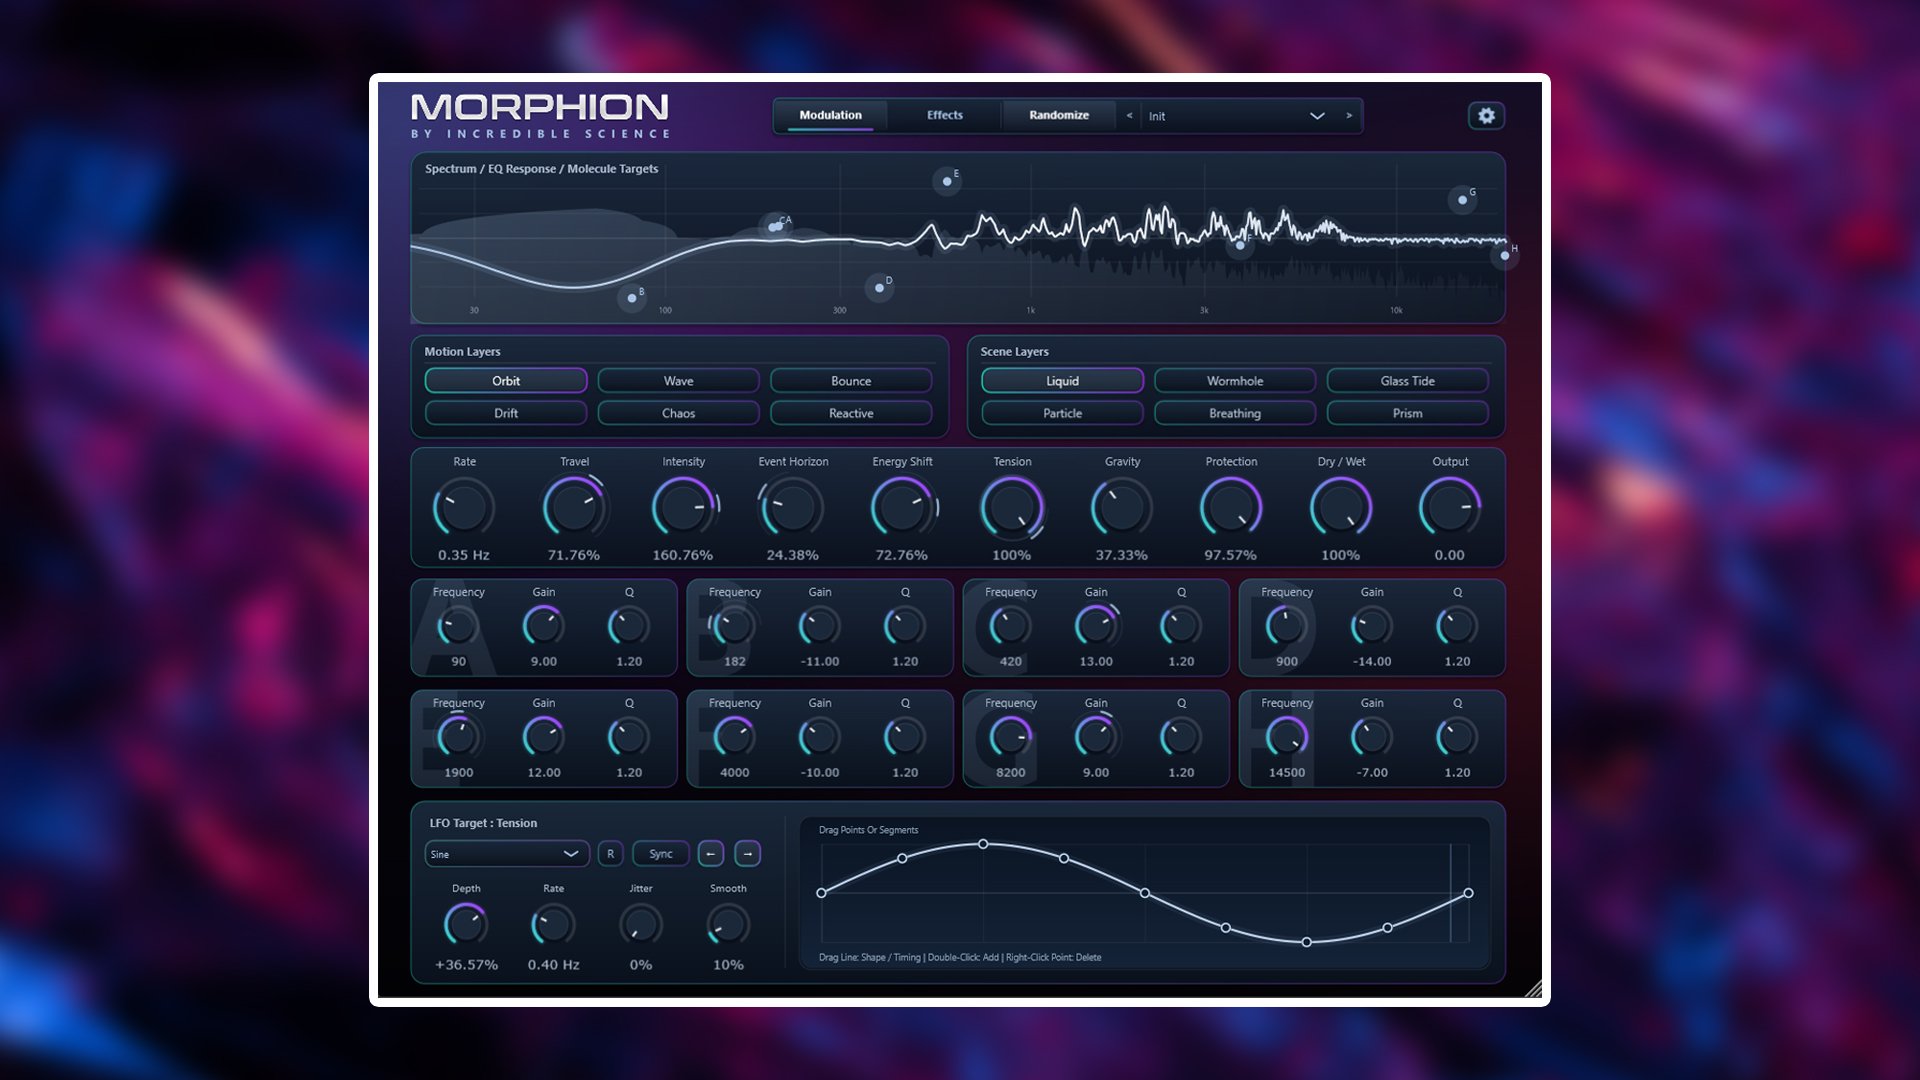The height and width of the screenshot is (1080, 1920).
Task: Toggle the Reactive motion layer
Action: 851,413
